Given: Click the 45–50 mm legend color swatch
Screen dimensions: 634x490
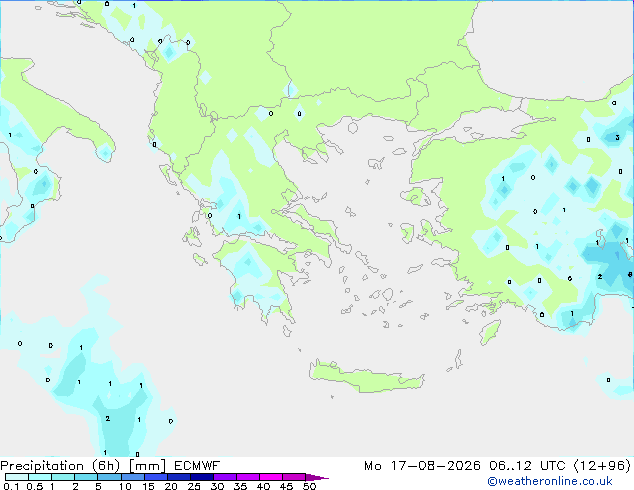Looking at the screenshot, I should (x=294, y=477).
